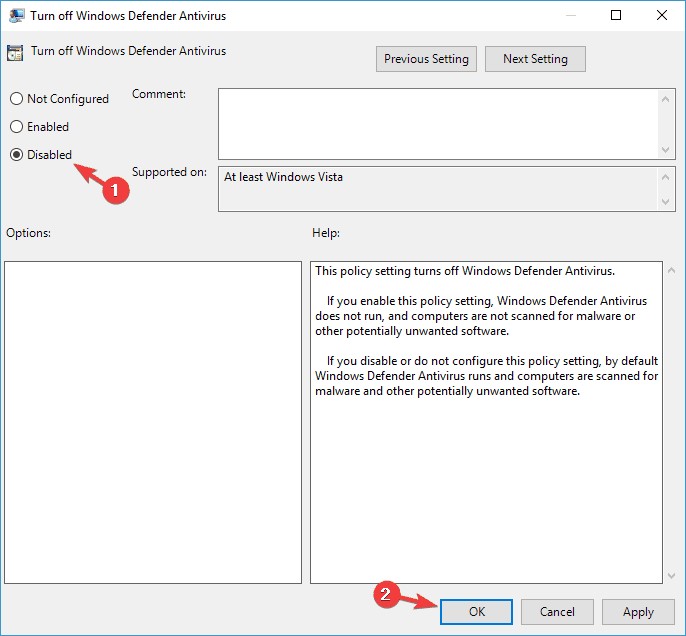Click Supported on box scroll down arrow
686x636 pixels.
click(x=665, y=202)
